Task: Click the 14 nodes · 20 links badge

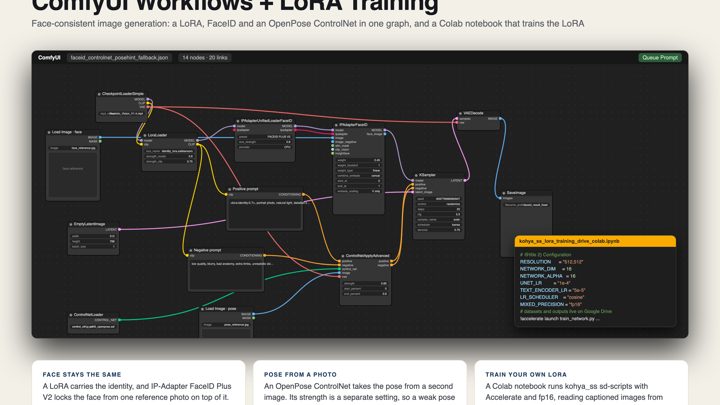Action: [205, 57]
